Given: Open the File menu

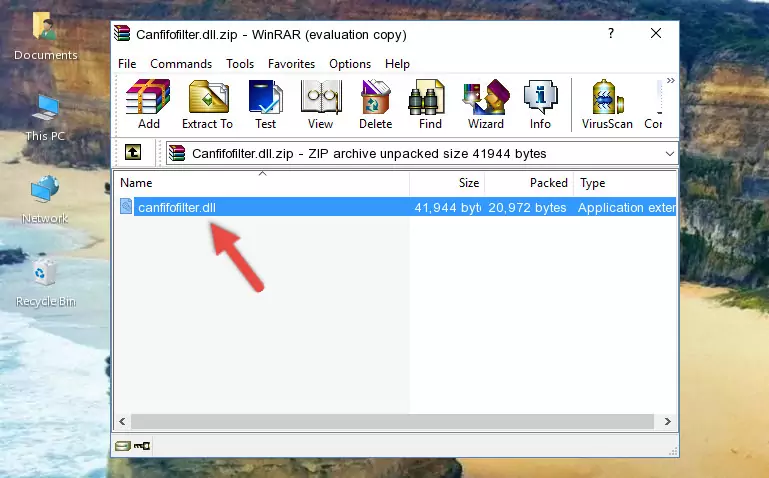Looking at the screenshot, I should tap(127, 64).
